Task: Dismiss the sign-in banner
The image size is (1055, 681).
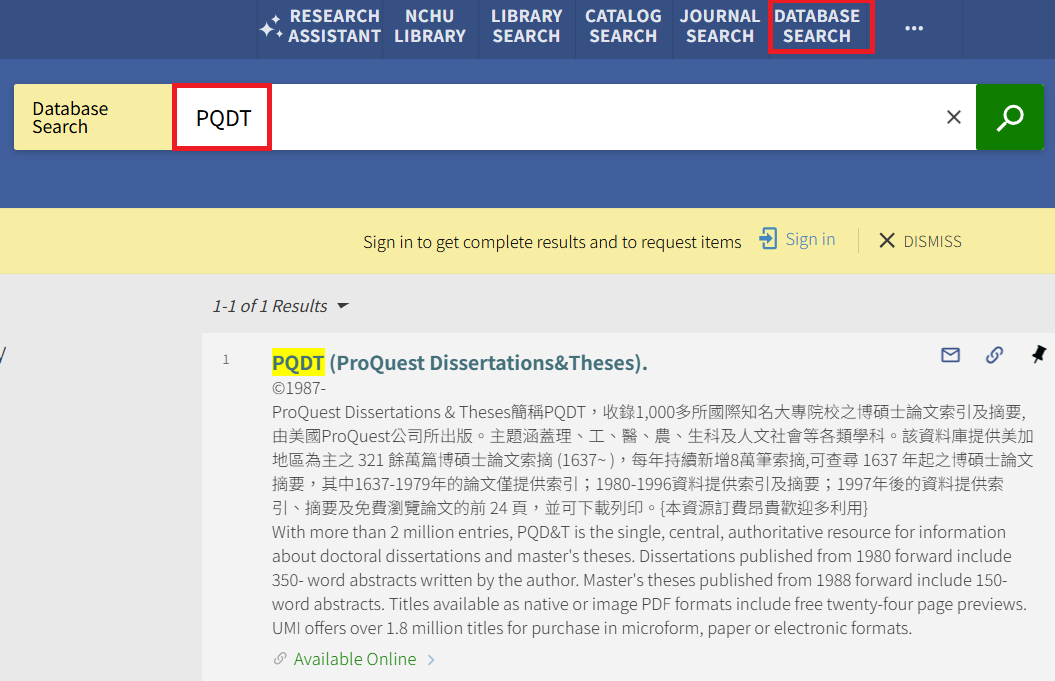Action: point(920,241)
